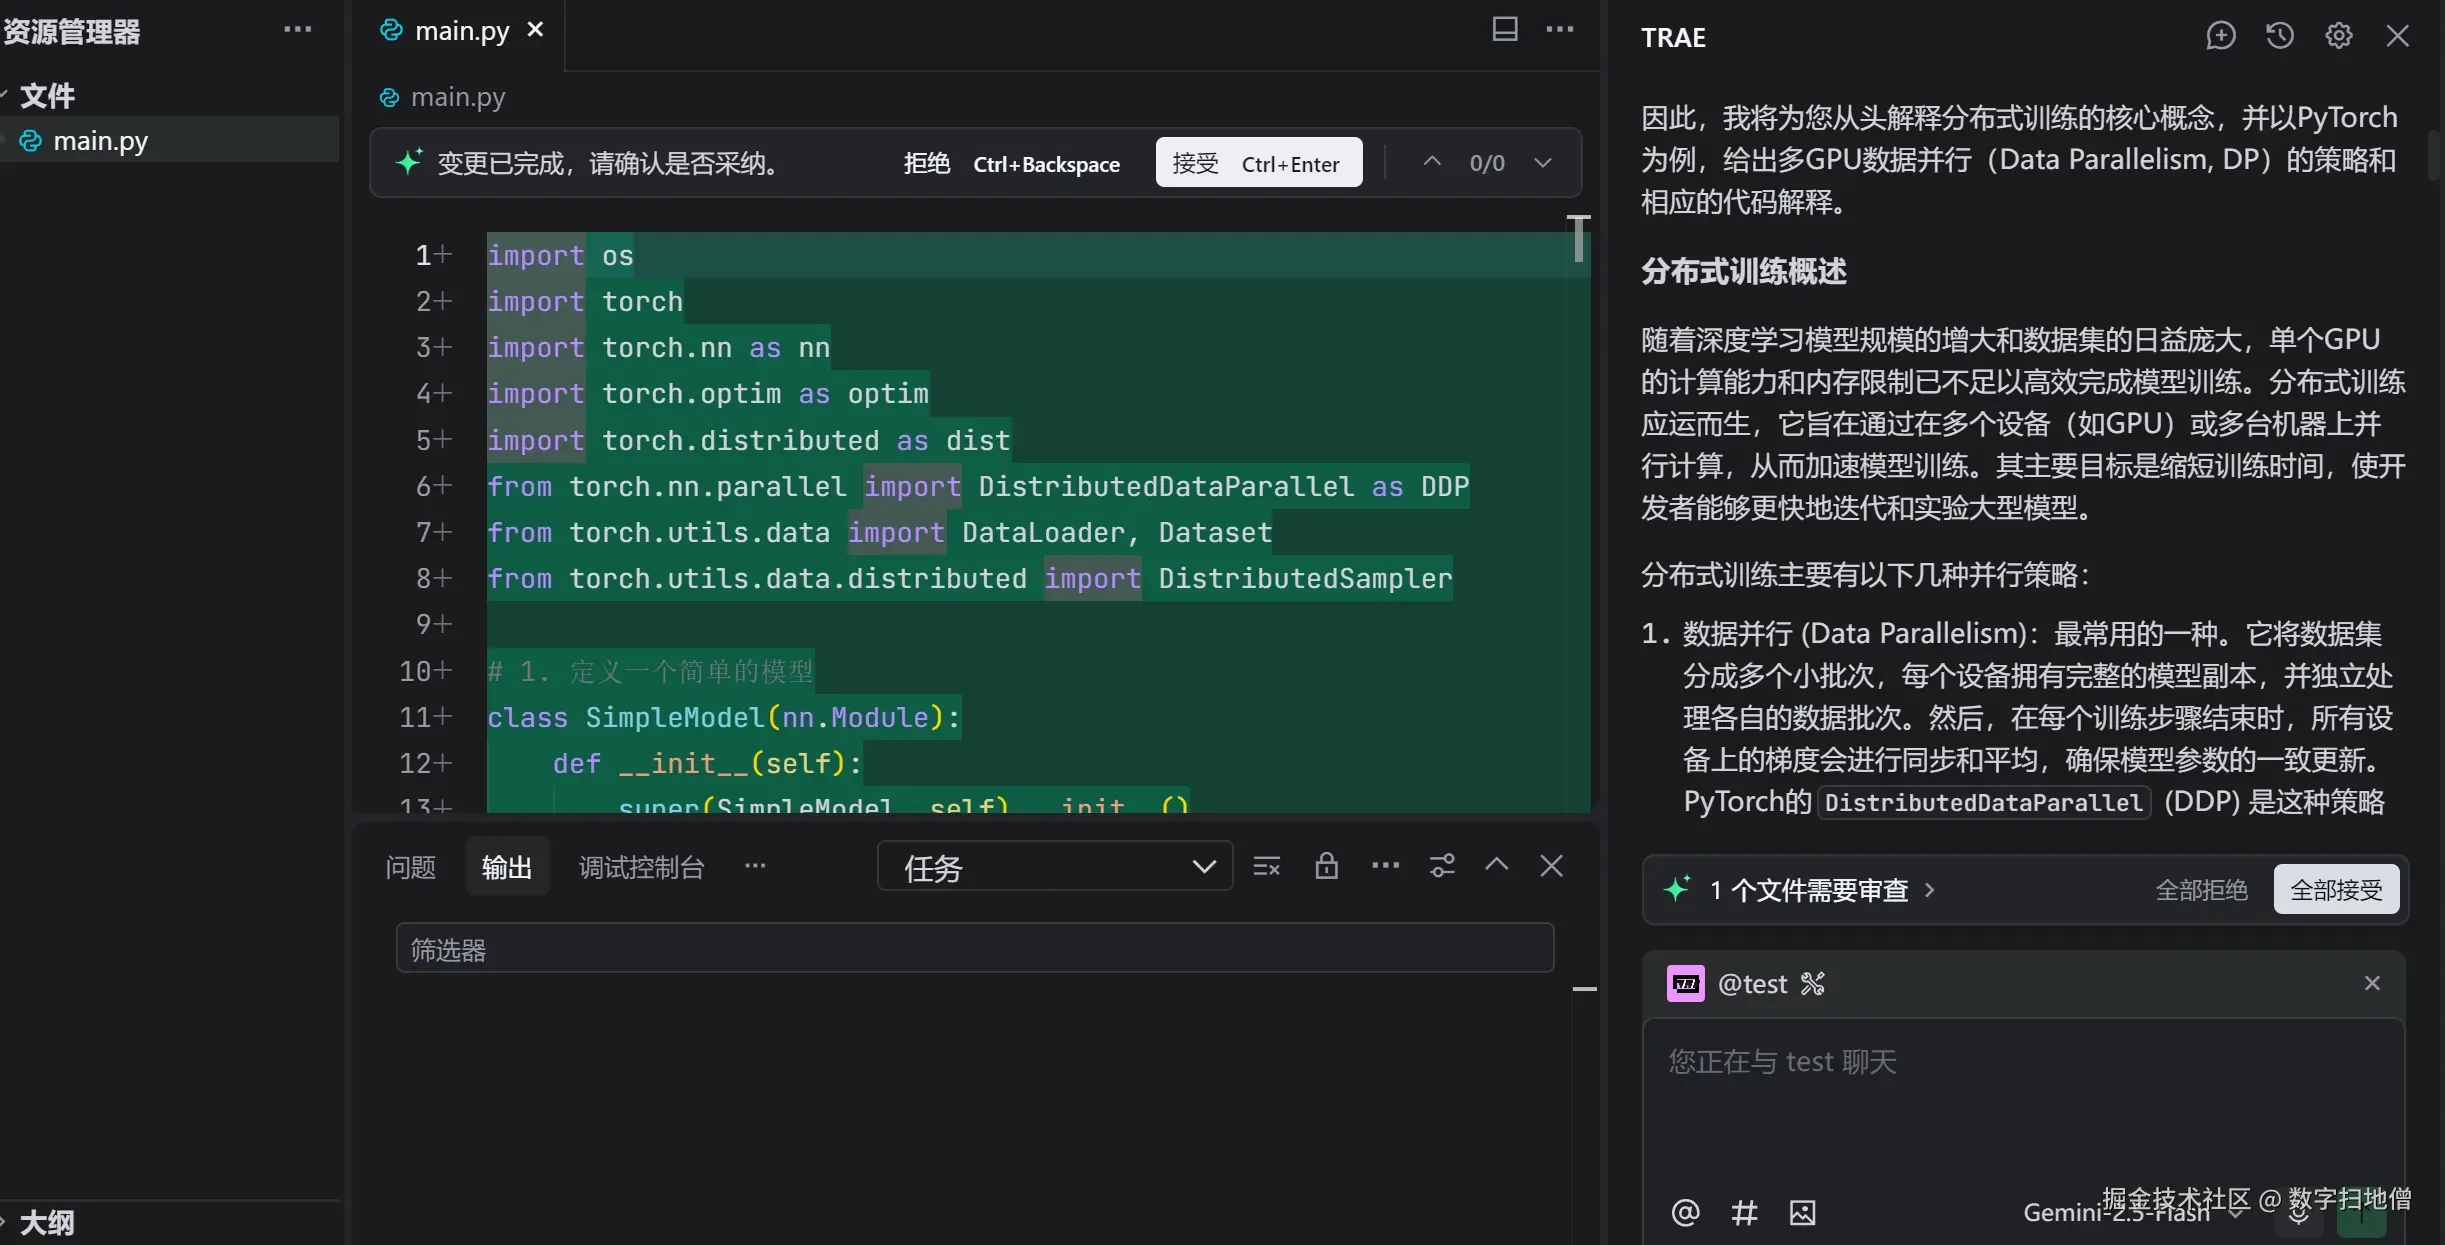Click the @ mention icon in chat input
The width and height of the screenshot is (2445, 1245).
(x=1685, y=1212)
